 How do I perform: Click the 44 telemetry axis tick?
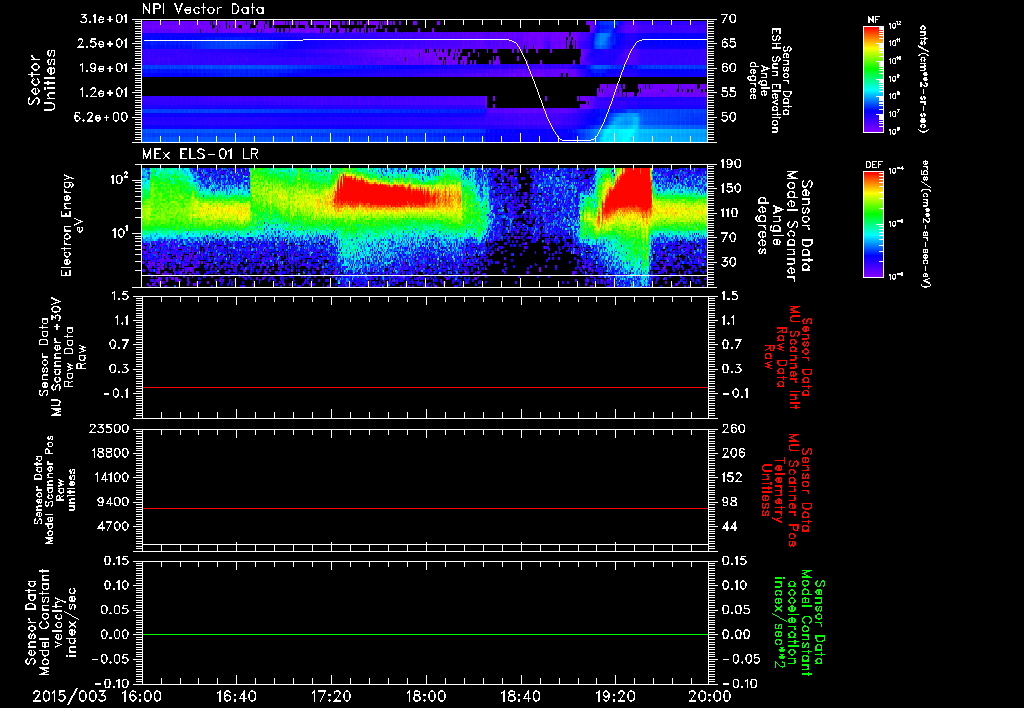(729, 526)
